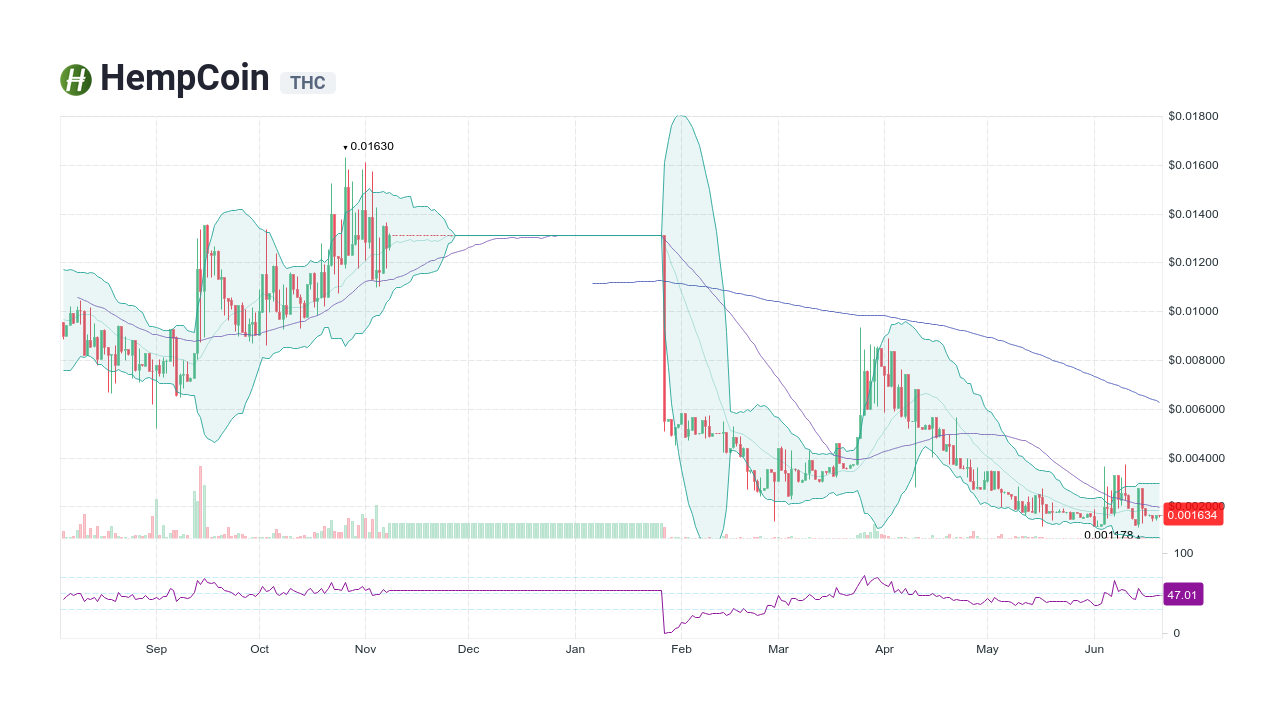The image size is (1280, 720).
Task: Click the Feb label on time axis
Action: 681,650
